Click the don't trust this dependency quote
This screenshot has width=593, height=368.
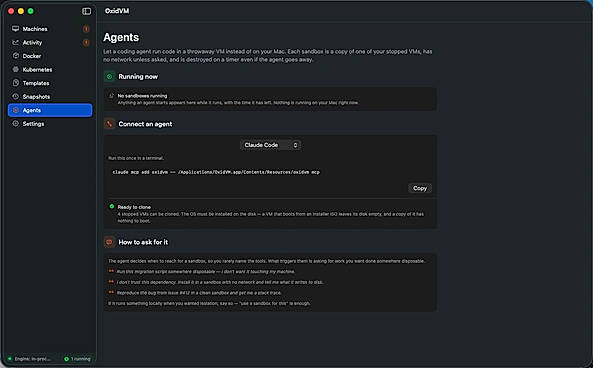coord(220,282)
